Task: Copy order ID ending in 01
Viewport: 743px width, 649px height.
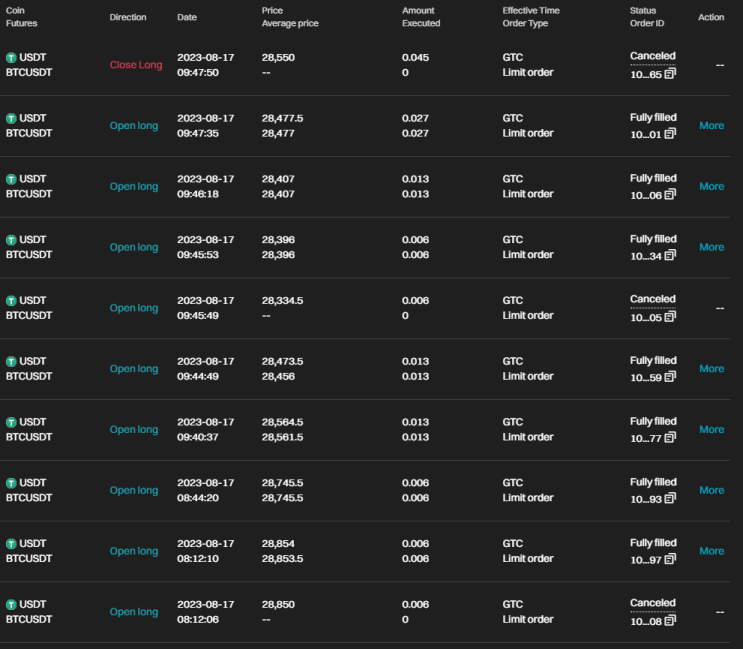Action: click(670, 134)
